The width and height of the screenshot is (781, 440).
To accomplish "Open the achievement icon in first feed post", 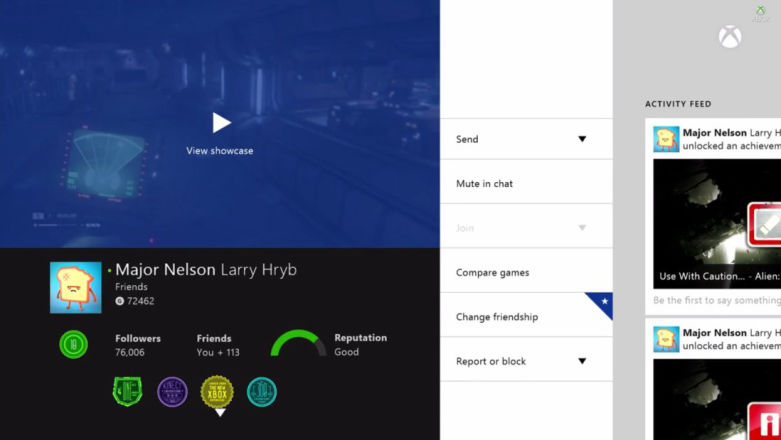I will pyautogui.click(x=764, y=224).
